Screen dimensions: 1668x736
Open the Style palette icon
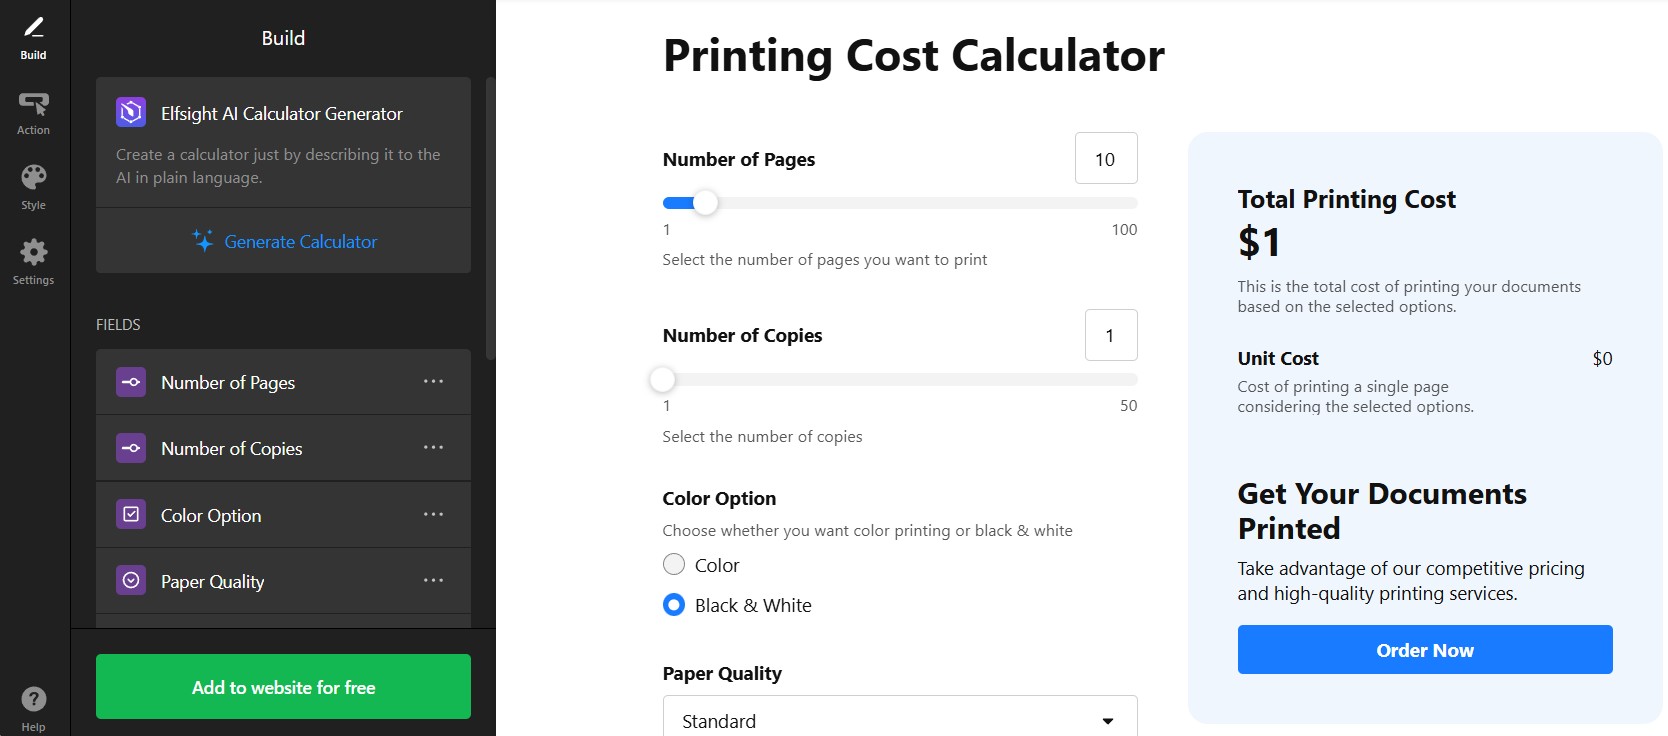point(34,177)
